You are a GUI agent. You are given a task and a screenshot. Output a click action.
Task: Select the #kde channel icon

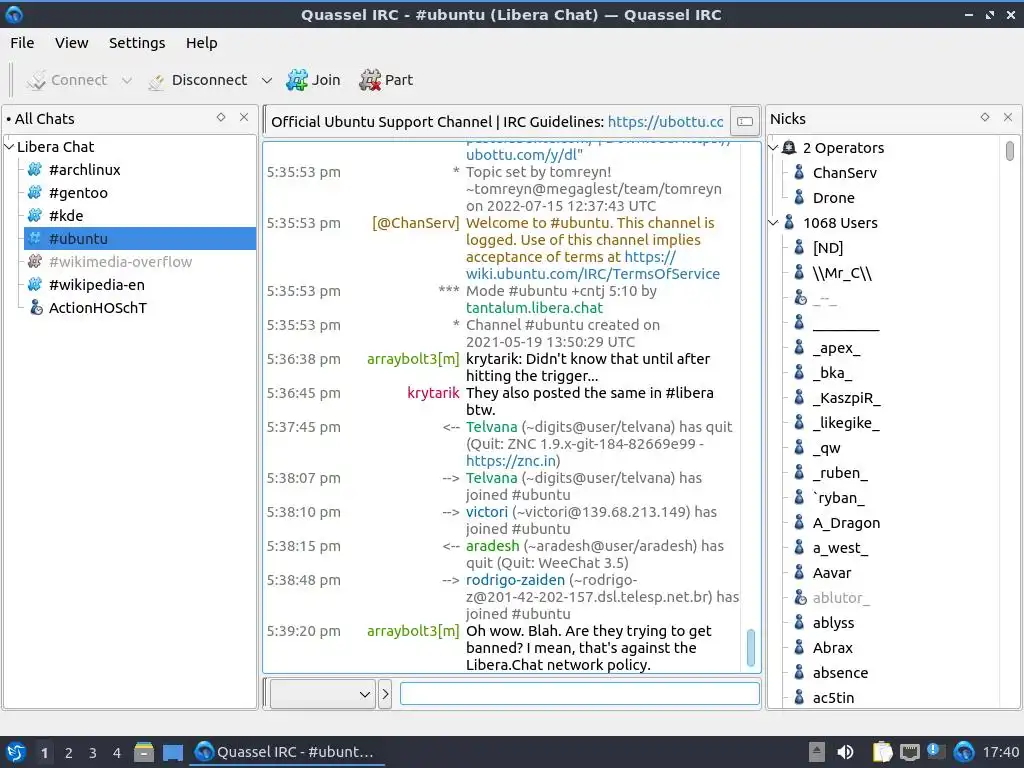[35, 216]
